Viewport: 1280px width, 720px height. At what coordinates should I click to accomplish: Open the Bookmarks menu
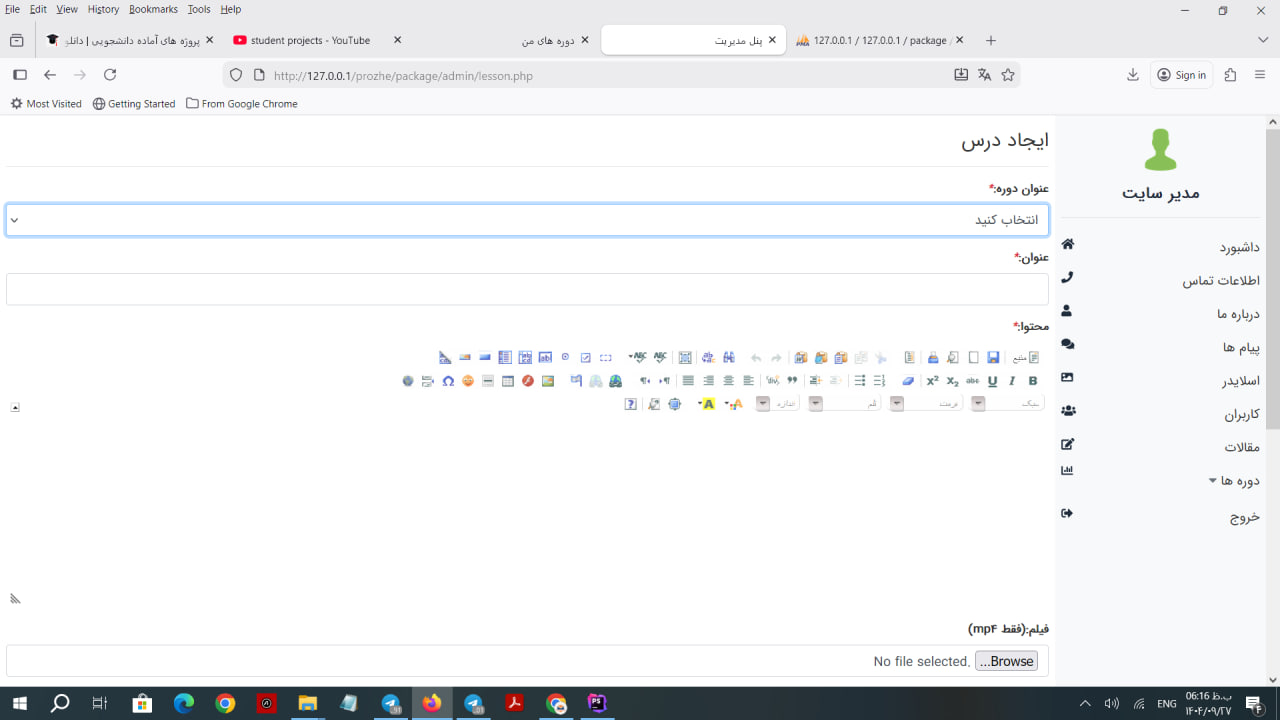click(152, 9)
